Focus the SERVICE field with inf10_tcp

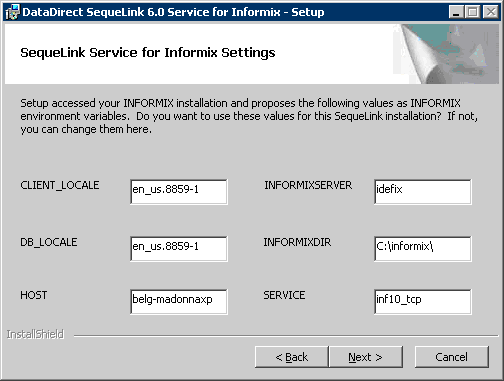[x=423, y=302]
